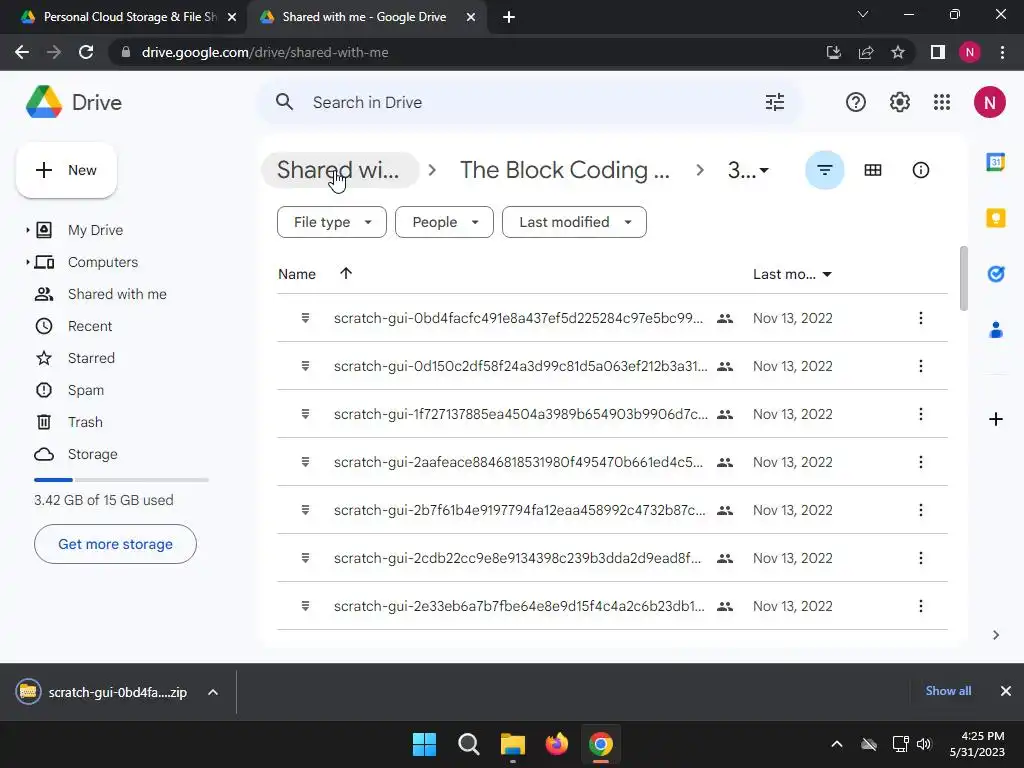Open the Google apps grid
This screenshot has height=768, width=1024.
click(x=942, y=102)
